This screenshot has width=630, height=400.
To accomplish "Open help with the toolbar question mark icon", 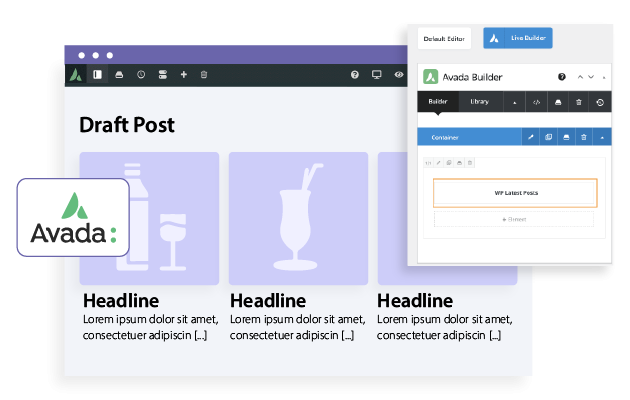I will coord(355,74).
